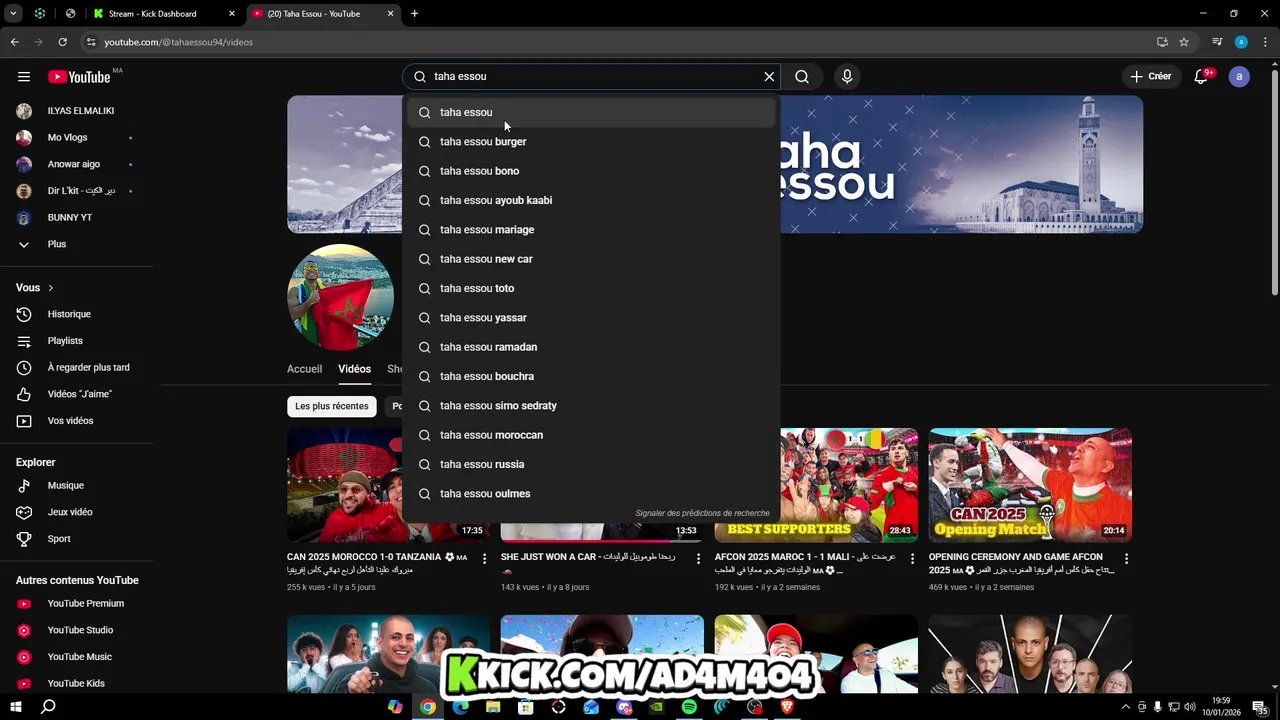Screen dimensions: 1280x720
Task: Select suggestion 'taha essou new car'
Action: 591,259
